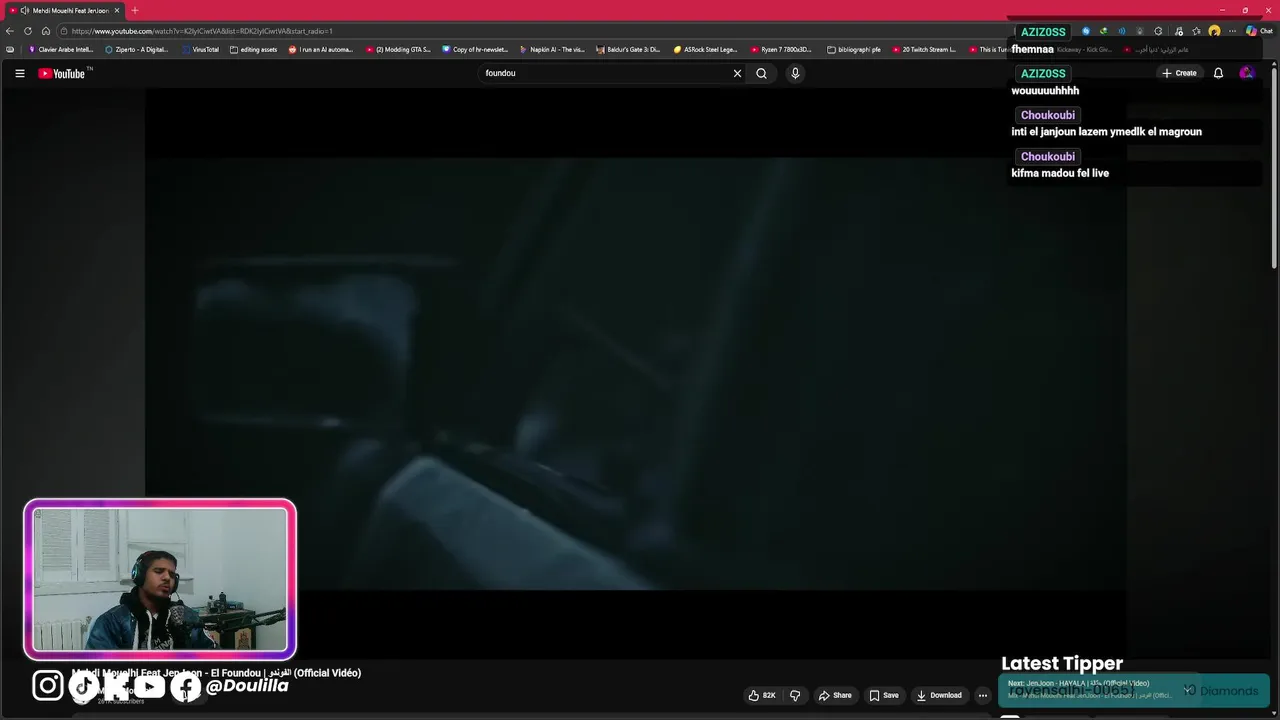Open the Modding GTA bookmark
This screenshot has width=1280, height=720.
[x=398, y=49]
